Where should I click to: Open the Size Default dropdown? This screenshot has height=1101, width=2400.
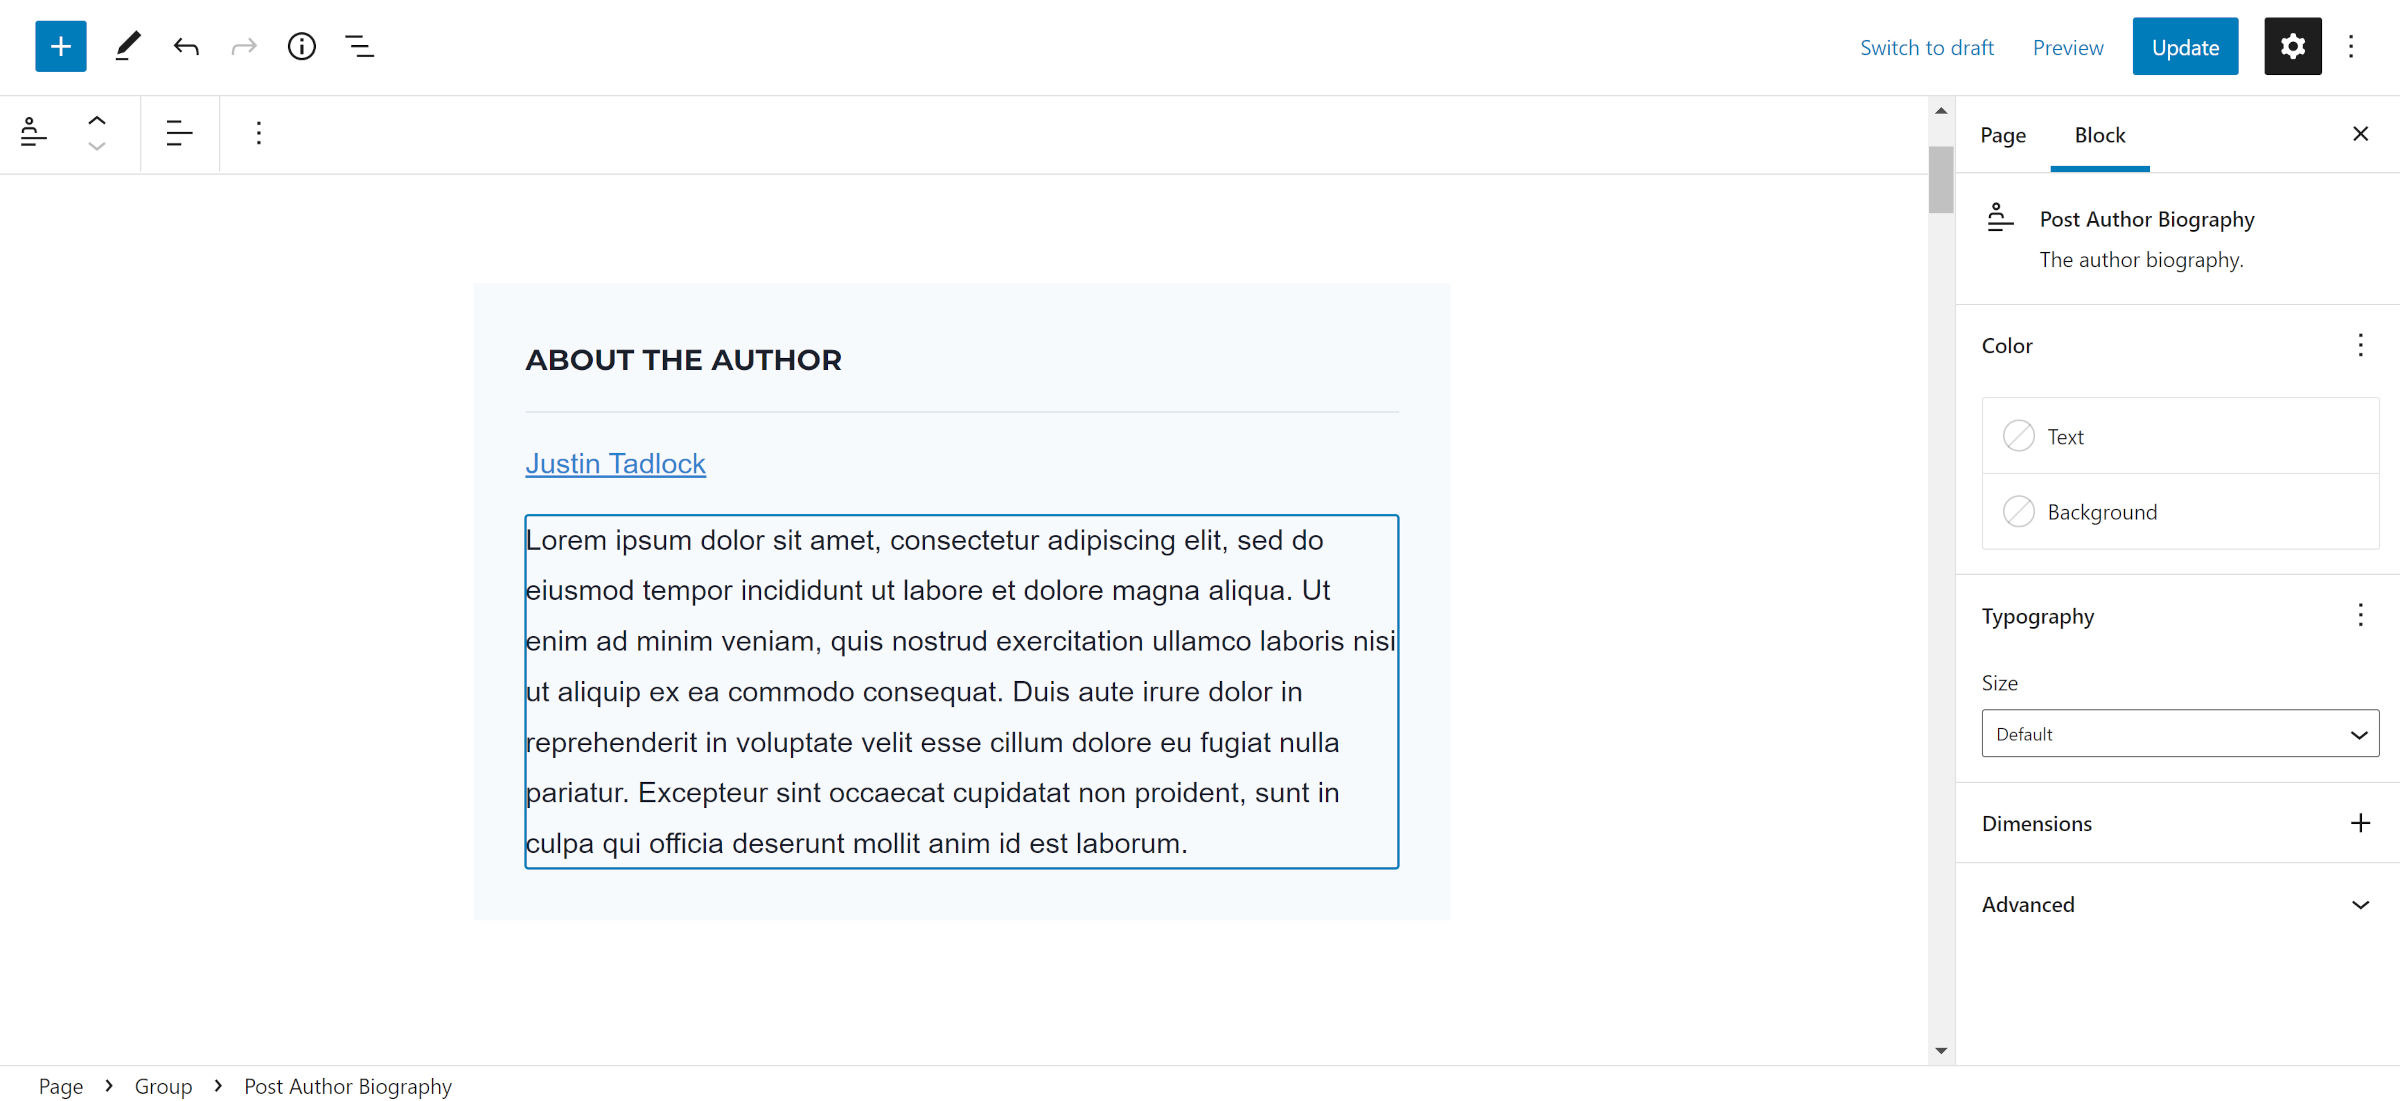coord(2180,734)
